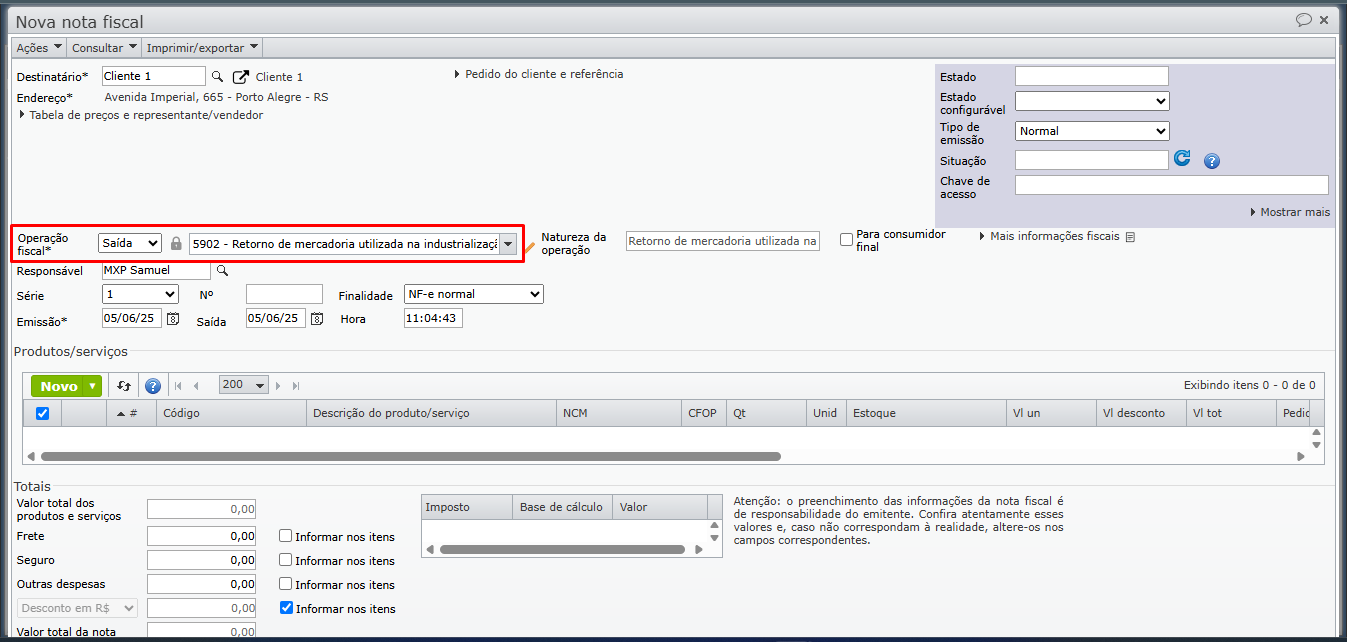This screenshot has width=1347, height=642.
Task: Click the help icon next to Situação
Action: click(x=1211, y=161)
